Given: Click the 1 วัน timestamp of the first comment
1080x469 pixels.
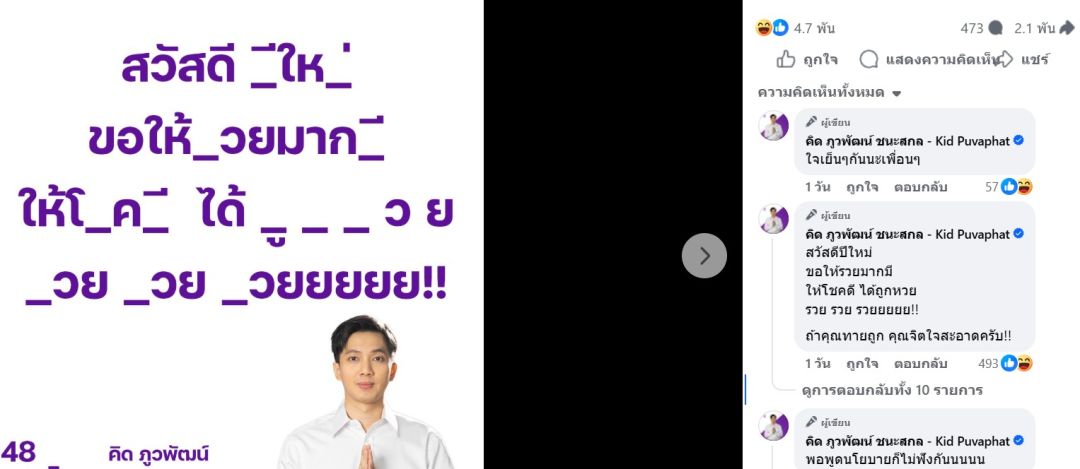Looking at the screenshot, I should tap(818, 187).
